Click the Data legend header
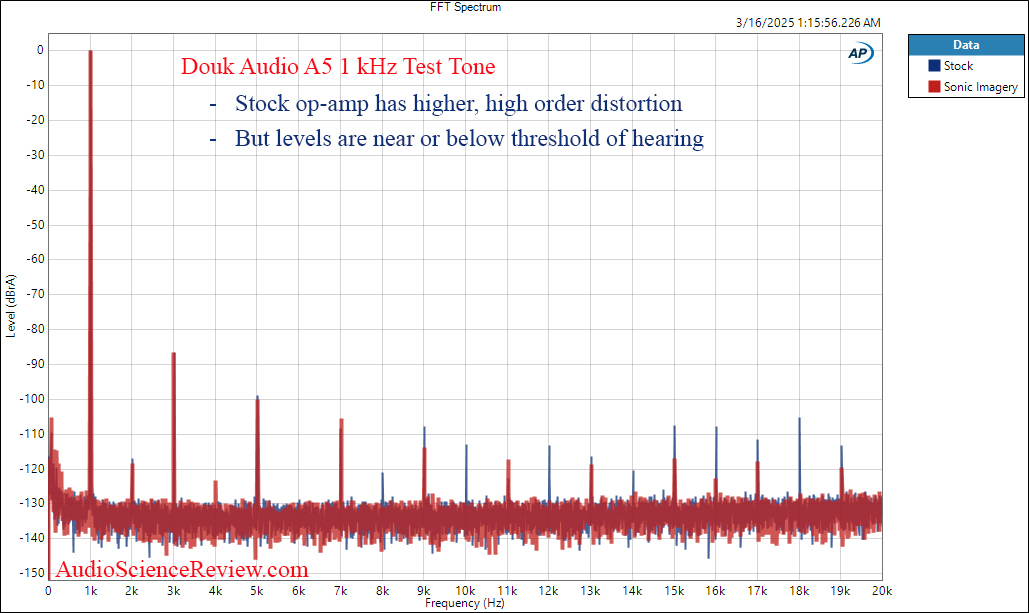1029x613 pixels. [966, 45]
